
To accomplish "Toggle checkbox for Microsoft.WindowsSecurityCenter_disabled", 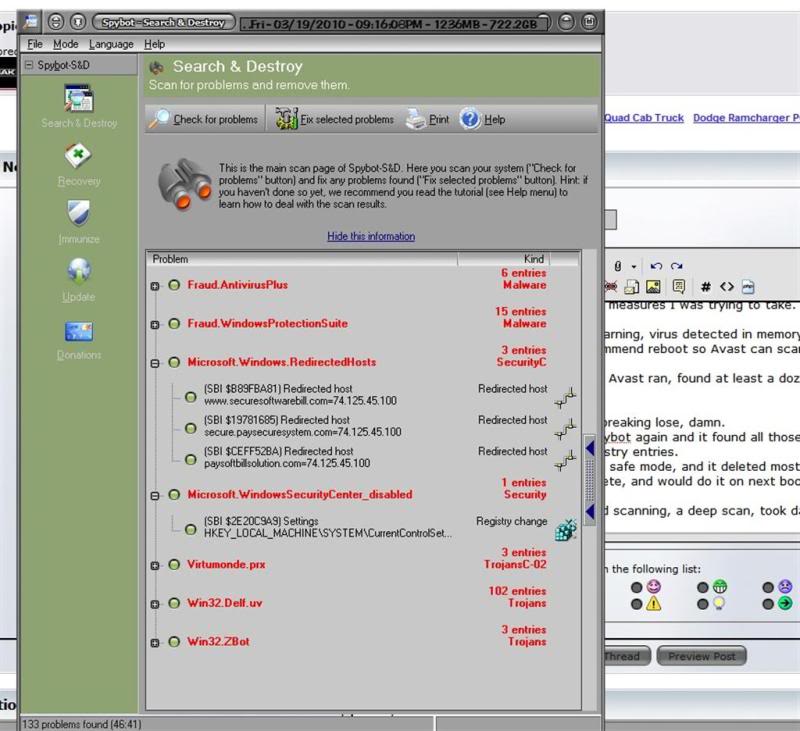I will [x=174, y=494].
